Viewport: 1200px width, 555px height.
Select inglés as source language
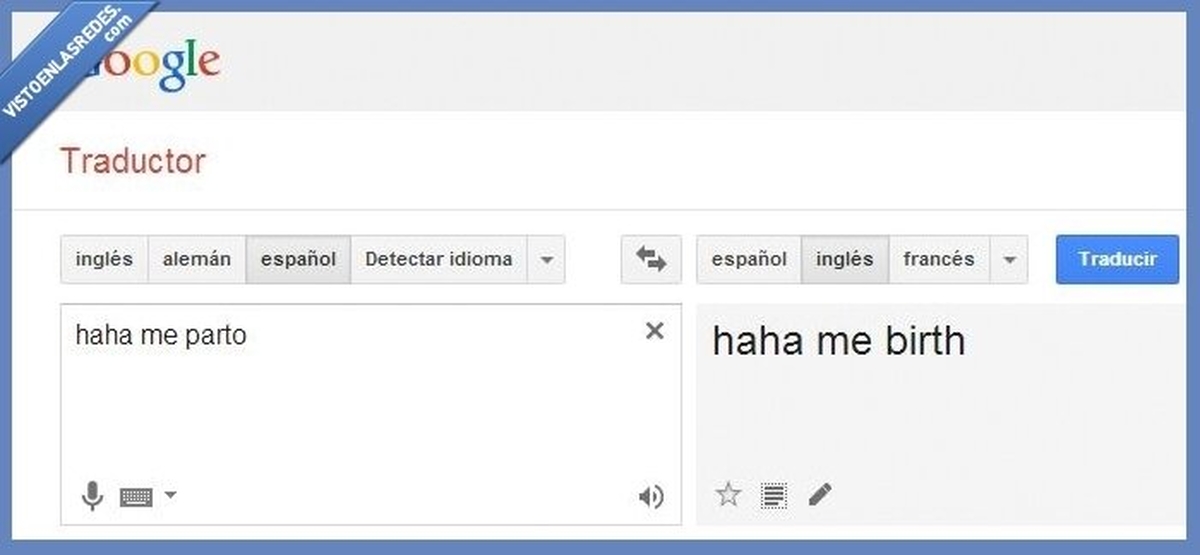[x=104, y=259]
